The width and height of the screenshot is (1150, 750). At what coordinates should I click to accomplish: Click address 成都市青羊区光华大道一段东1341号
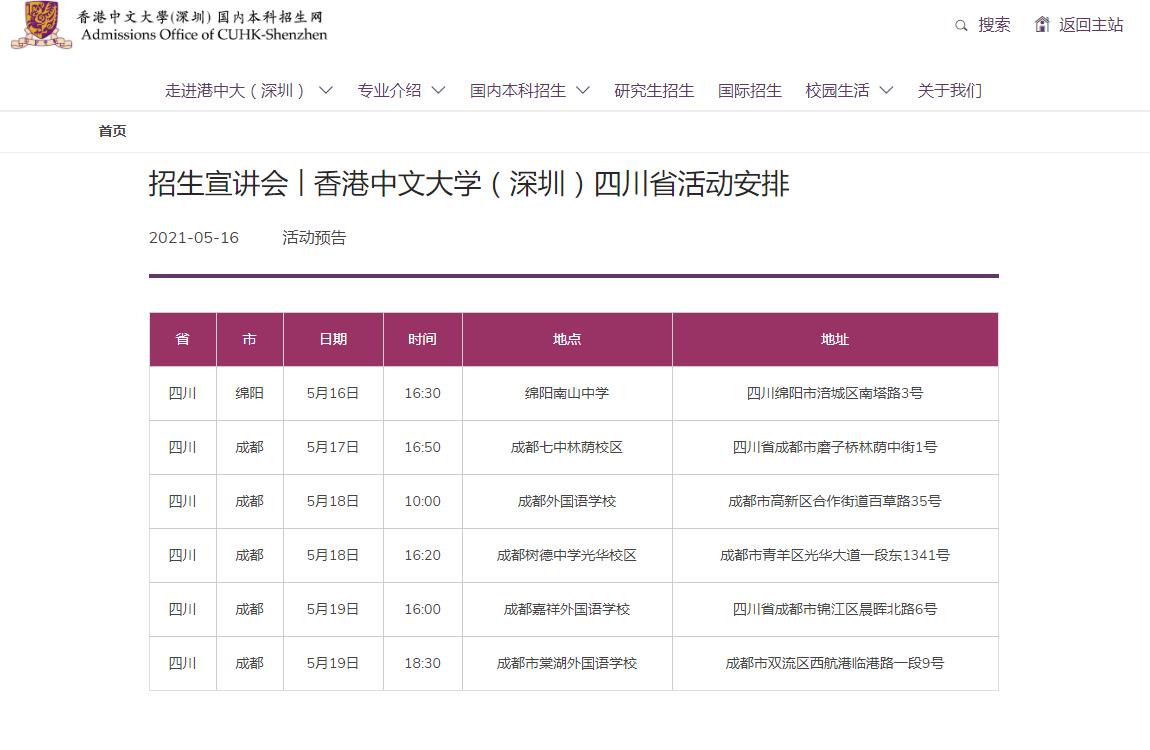point(835,555)
